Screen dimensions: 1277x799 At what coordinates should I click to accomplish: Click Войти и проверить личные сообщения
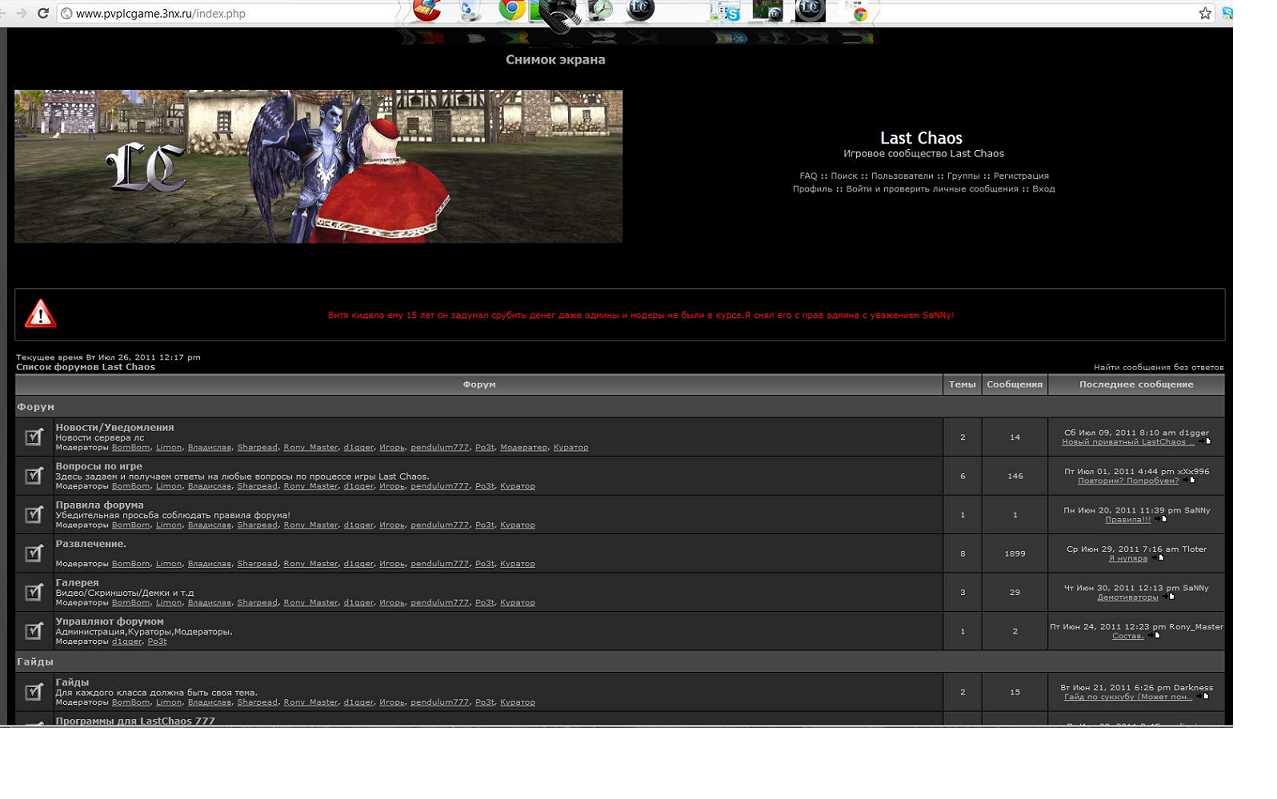click(932, 189)
